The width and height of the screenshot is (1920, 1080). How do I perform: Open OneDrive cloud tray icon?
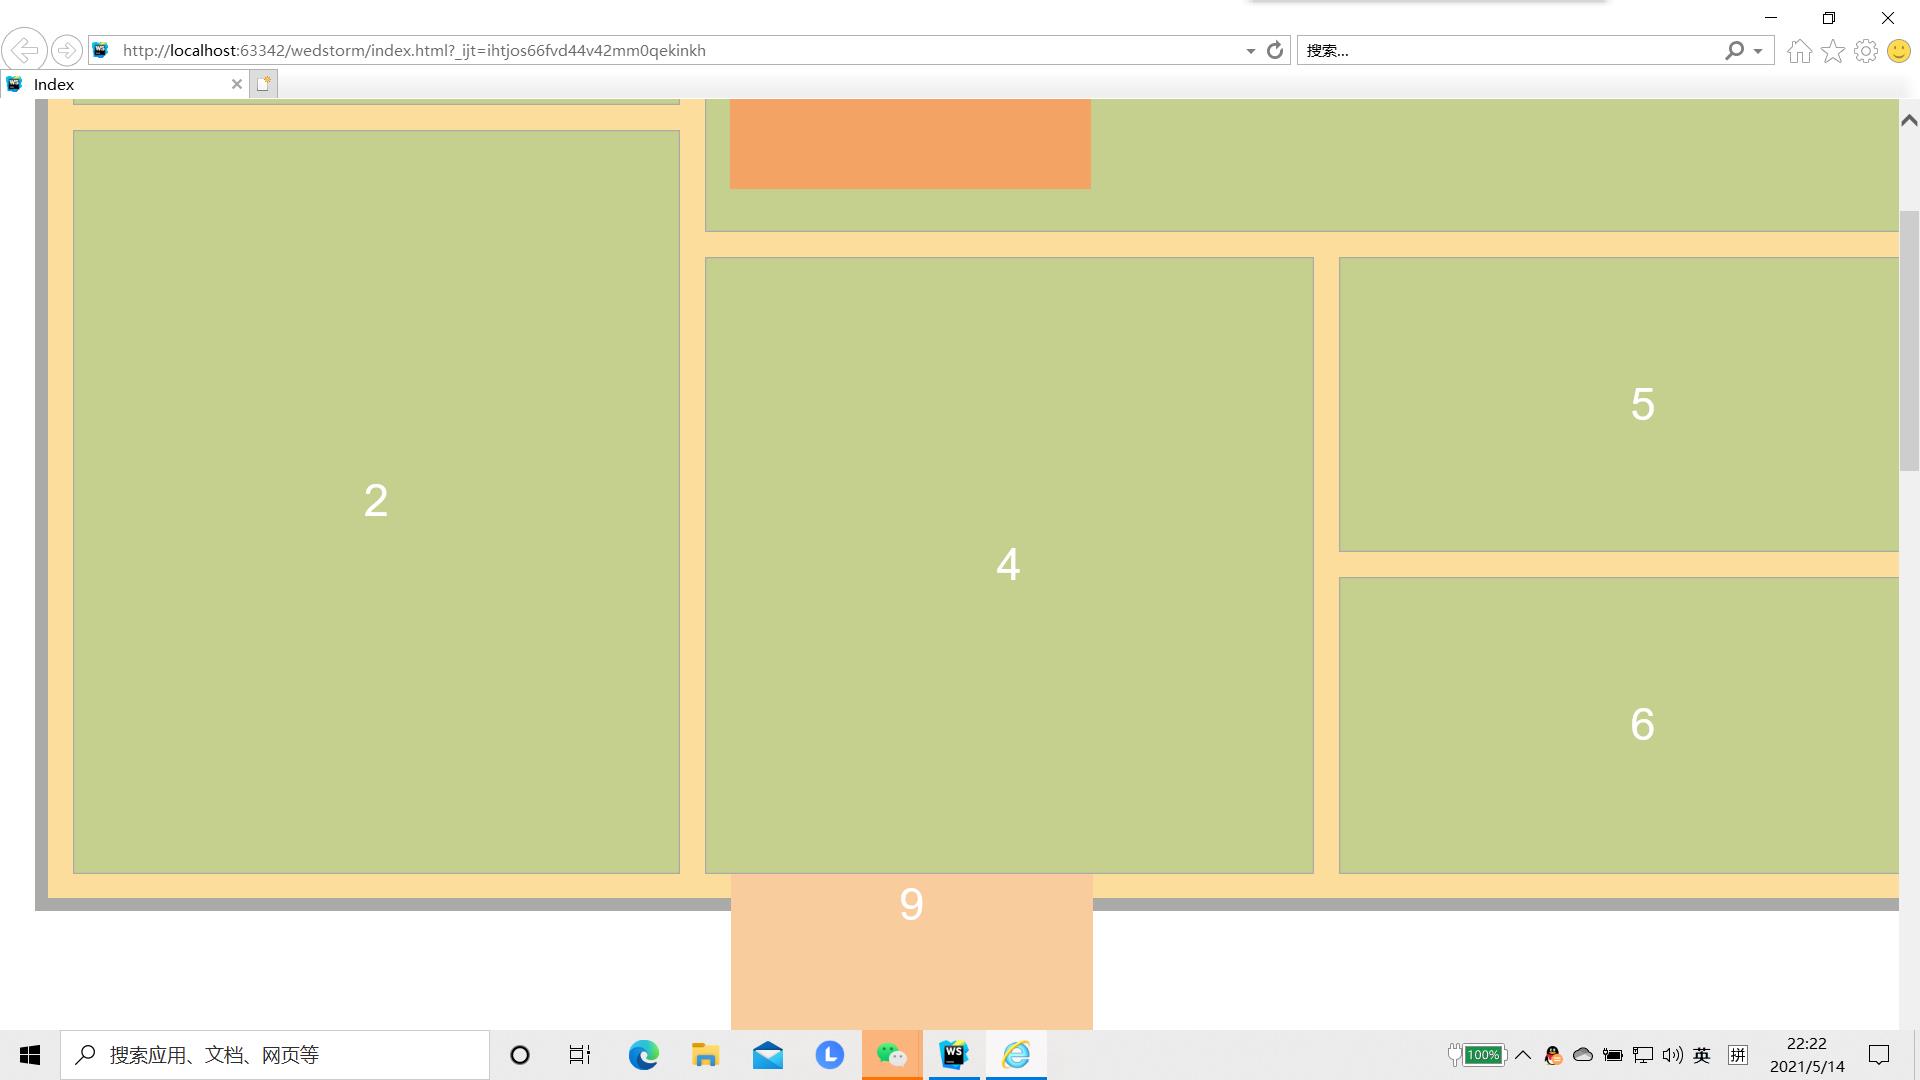(1583, 1055)
